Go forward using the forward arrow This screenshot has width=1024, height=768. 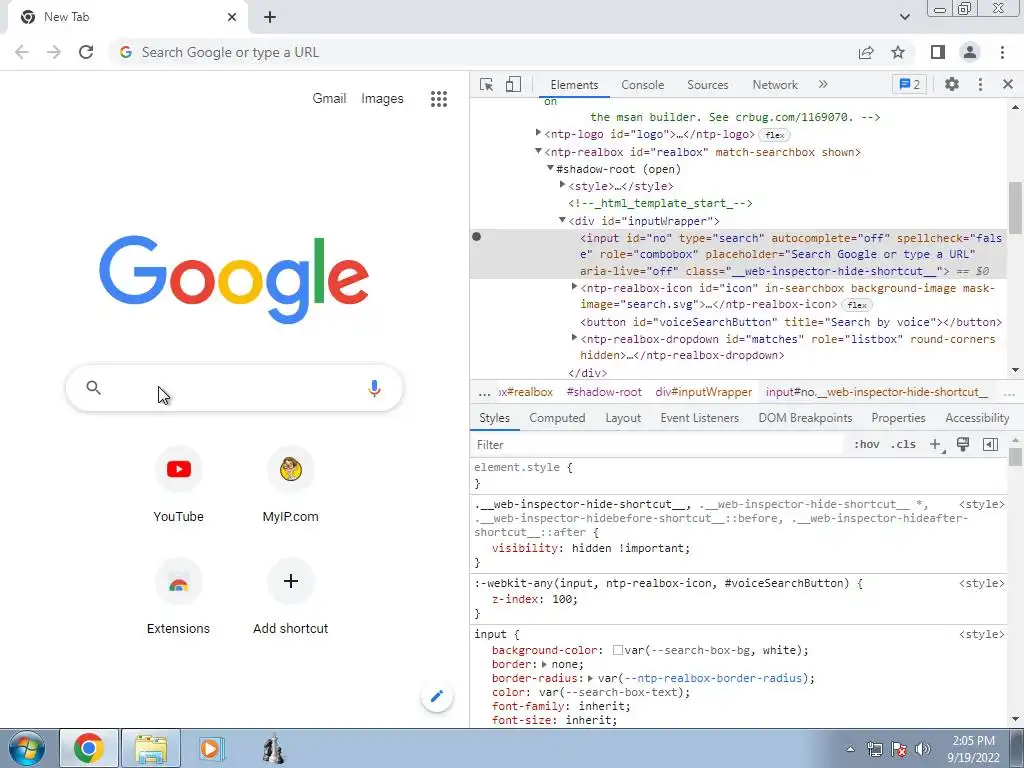click(54, 52)
